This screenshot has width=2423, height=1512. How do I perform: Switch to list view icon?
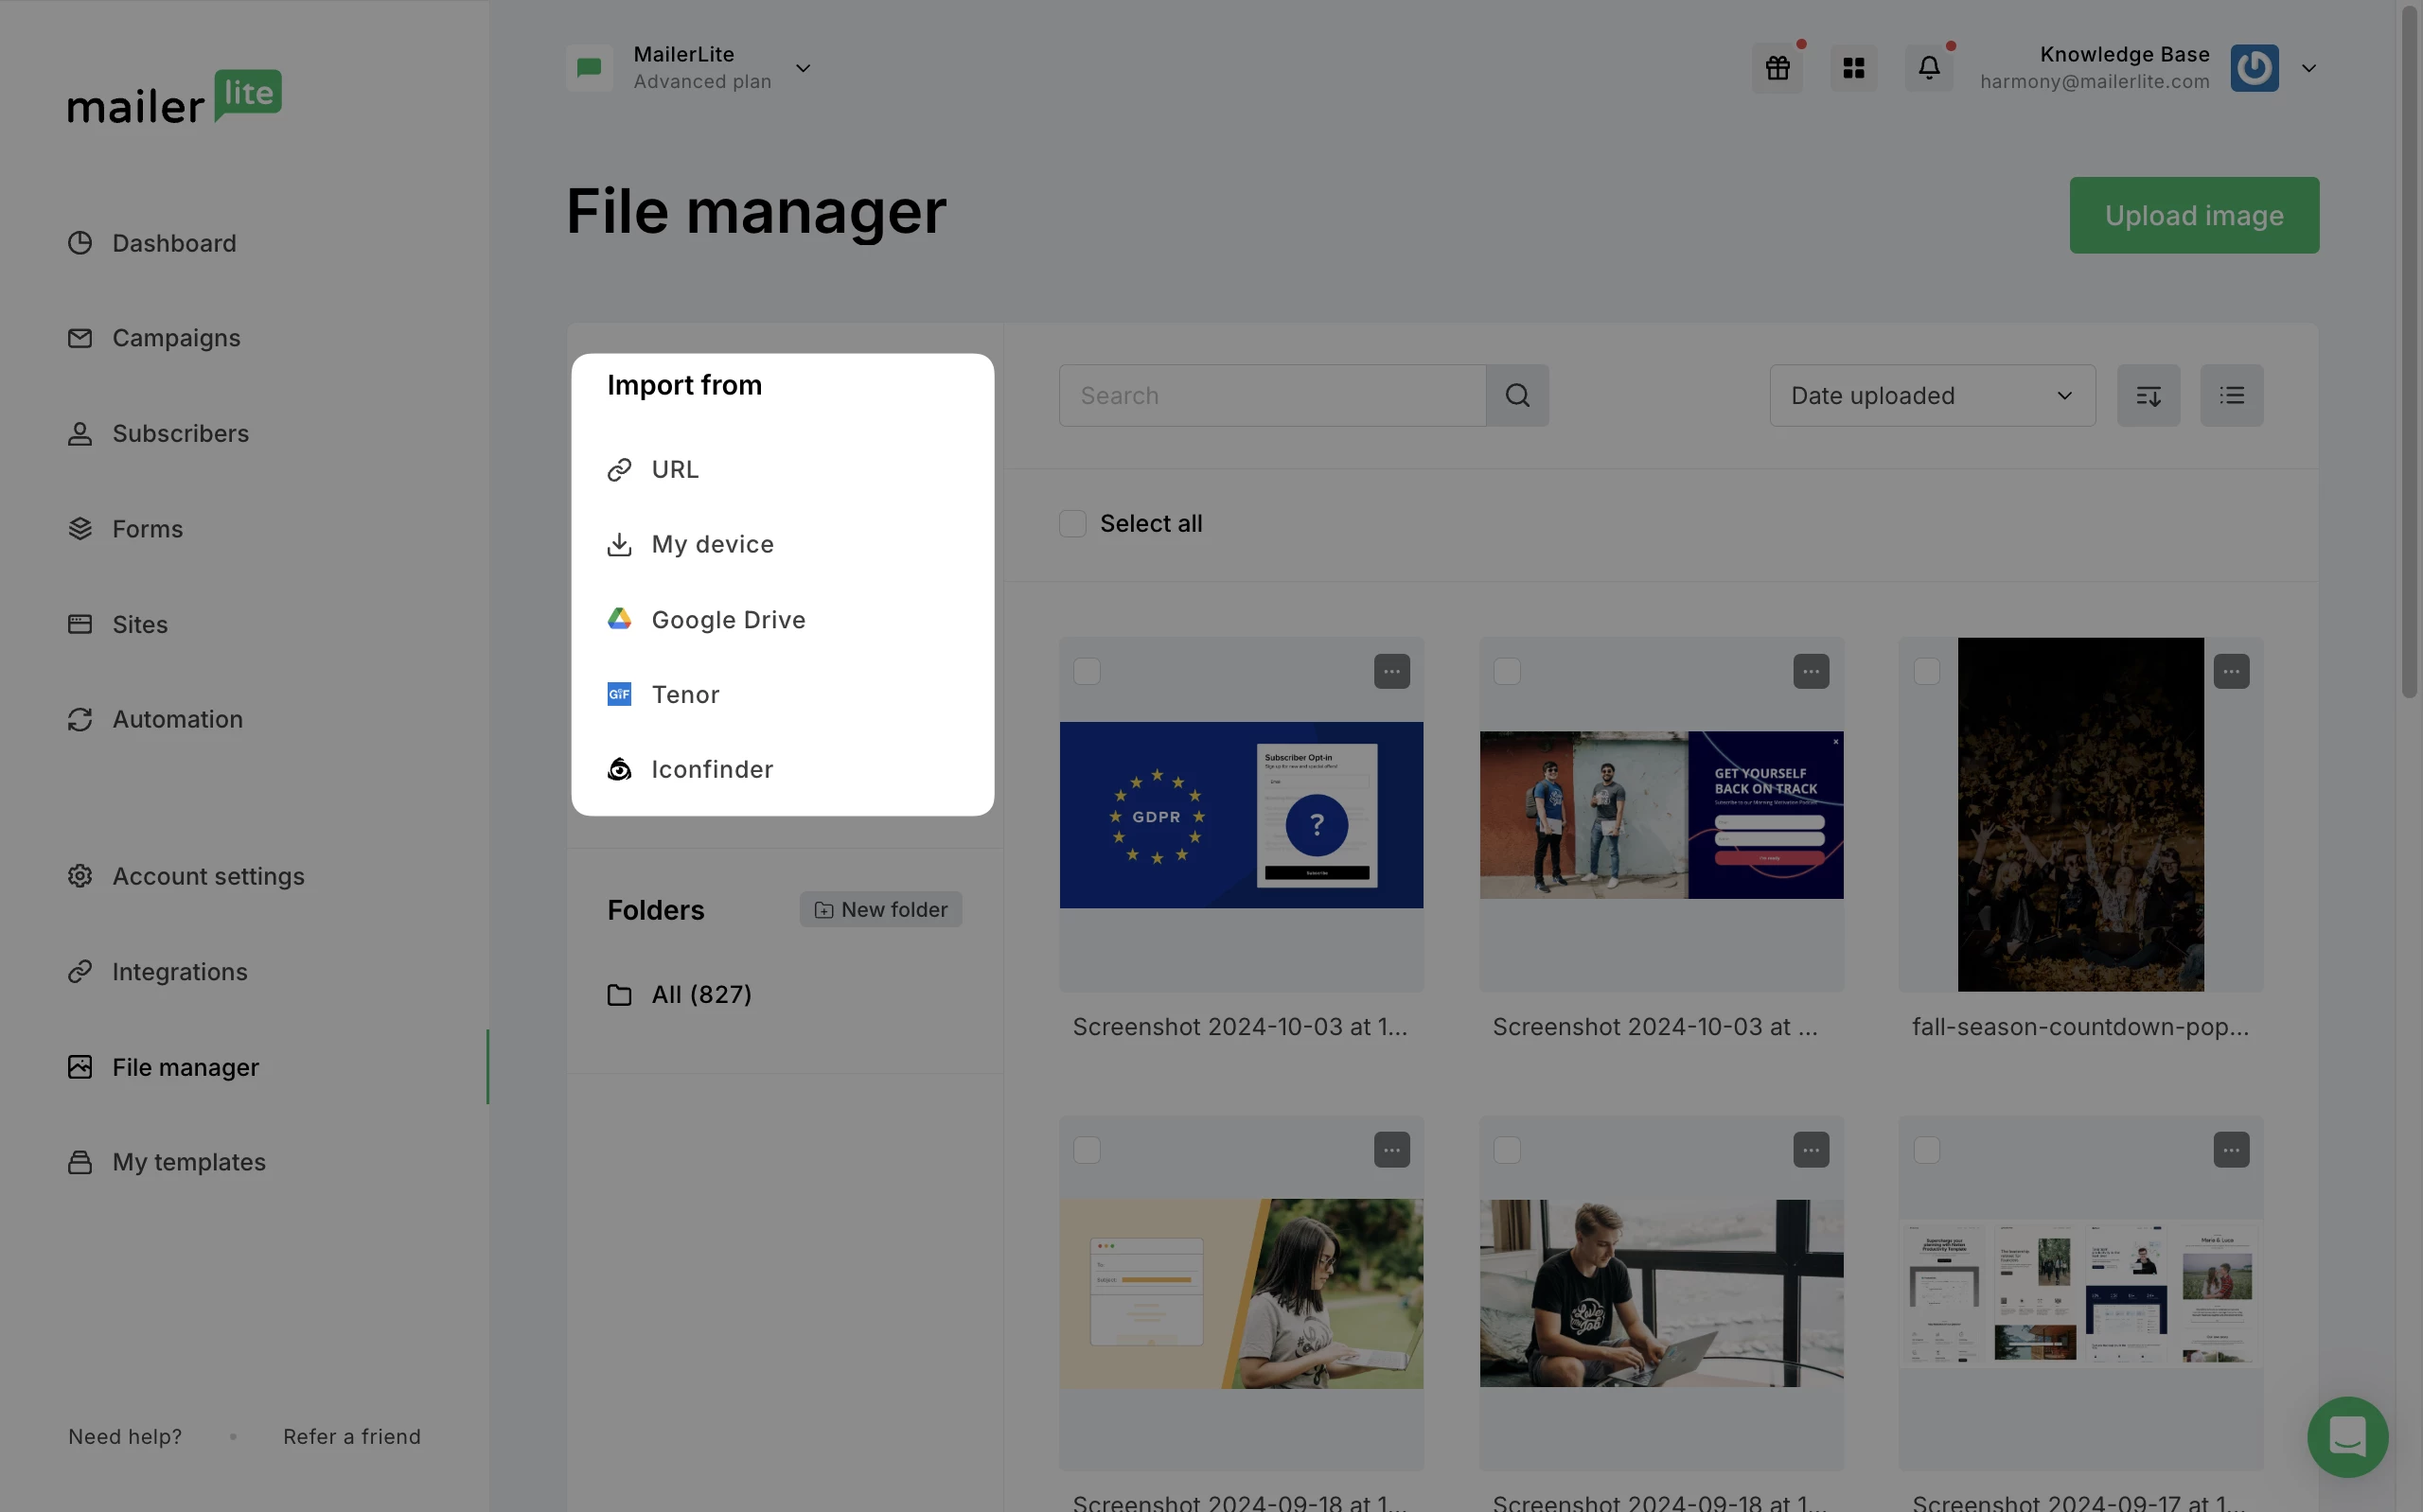[2231, 396]
